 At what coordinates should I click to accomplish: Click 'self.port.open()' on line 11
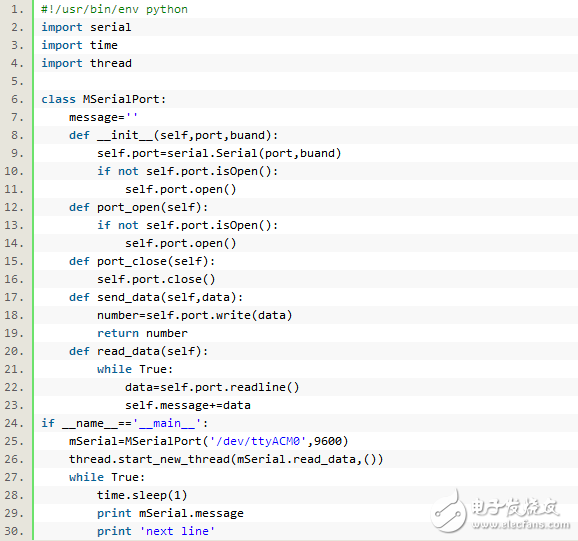[180, 189]
